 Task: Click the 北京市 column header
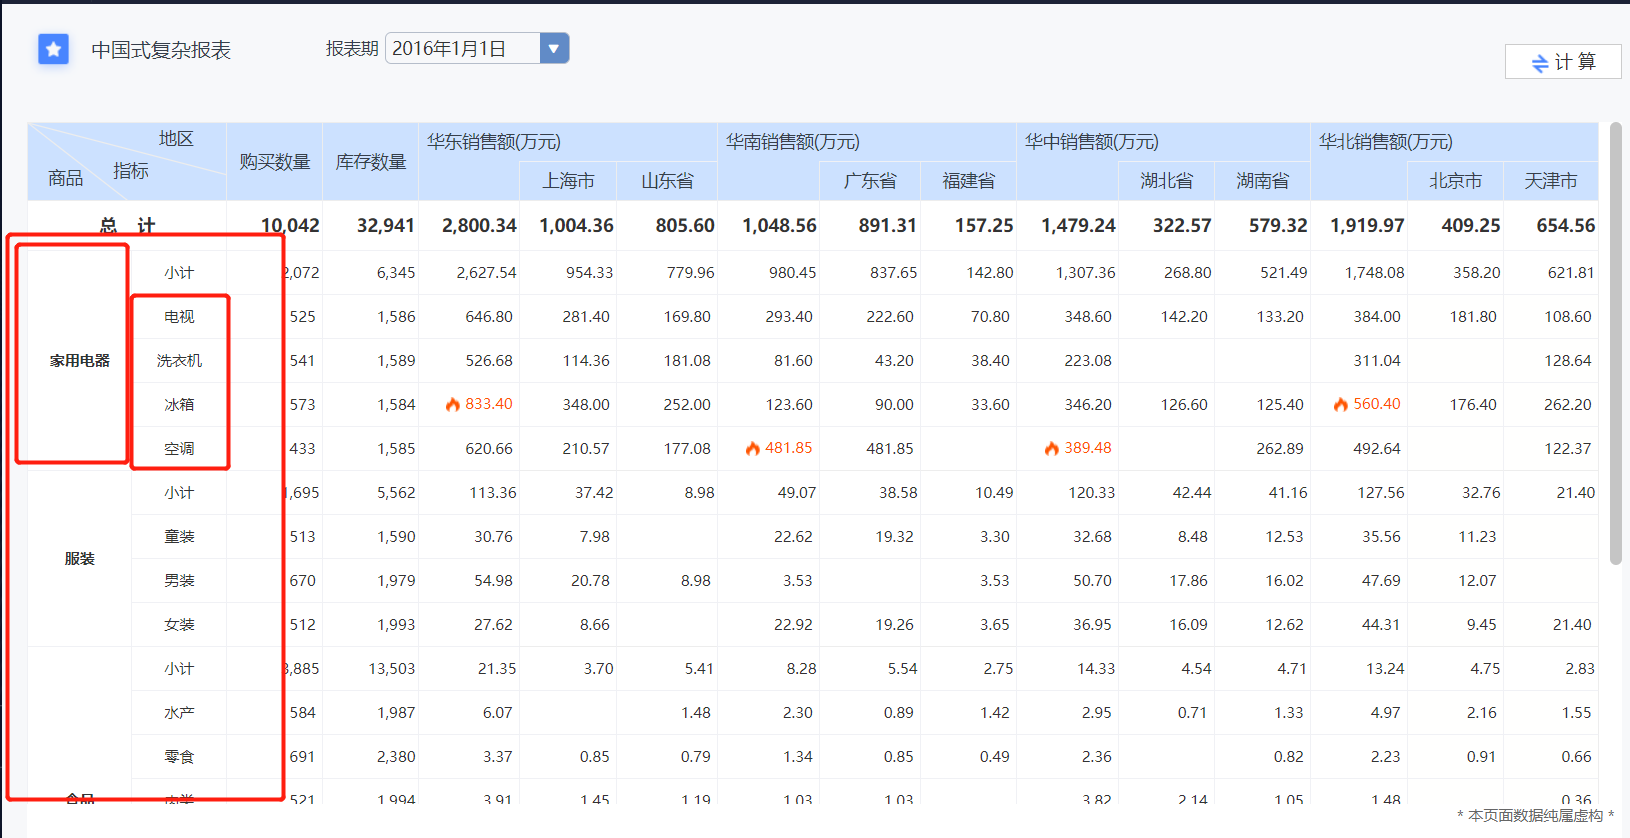[x=1455, y=181]
